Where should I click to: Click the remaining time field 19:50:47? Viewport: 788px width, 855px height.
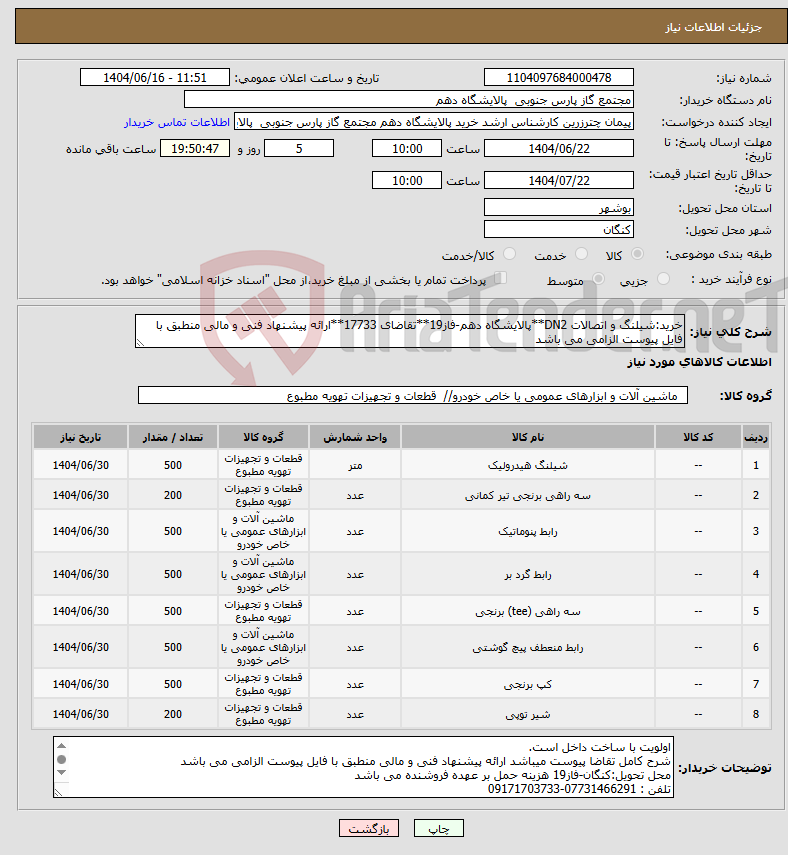pyautogui.click(x=195, y=148)
